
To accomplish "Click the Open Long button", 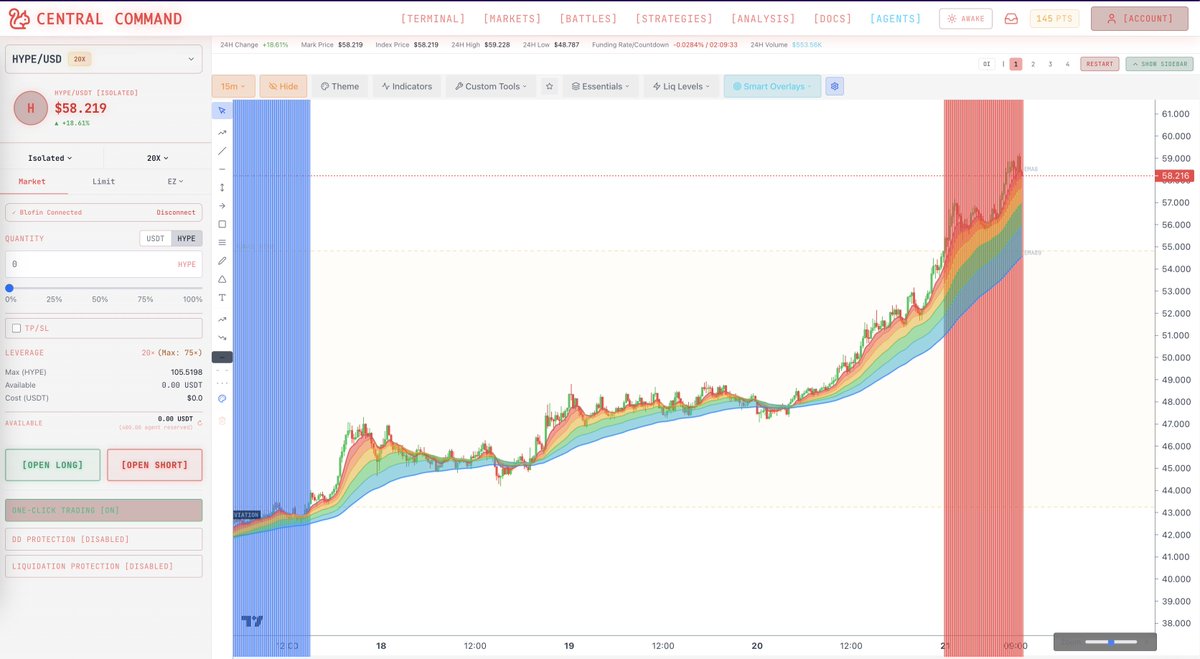I will click(x=53, y=465).
